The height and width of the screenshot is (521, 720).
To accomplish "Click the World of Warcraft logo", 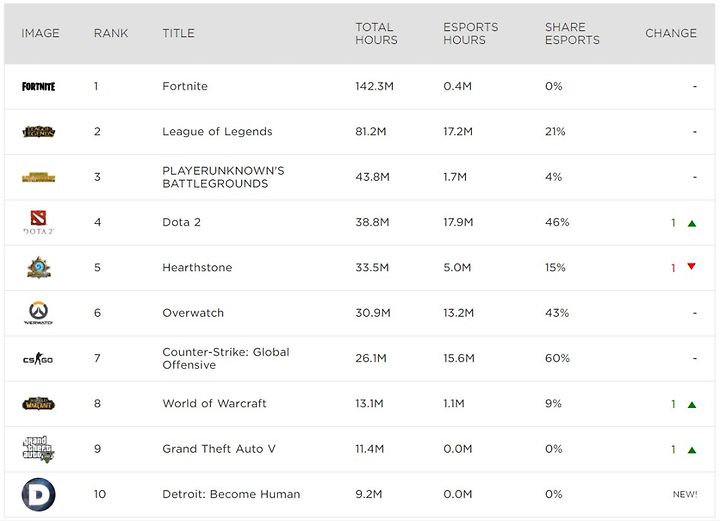I will pyautogui.click(x=39, y=404).
